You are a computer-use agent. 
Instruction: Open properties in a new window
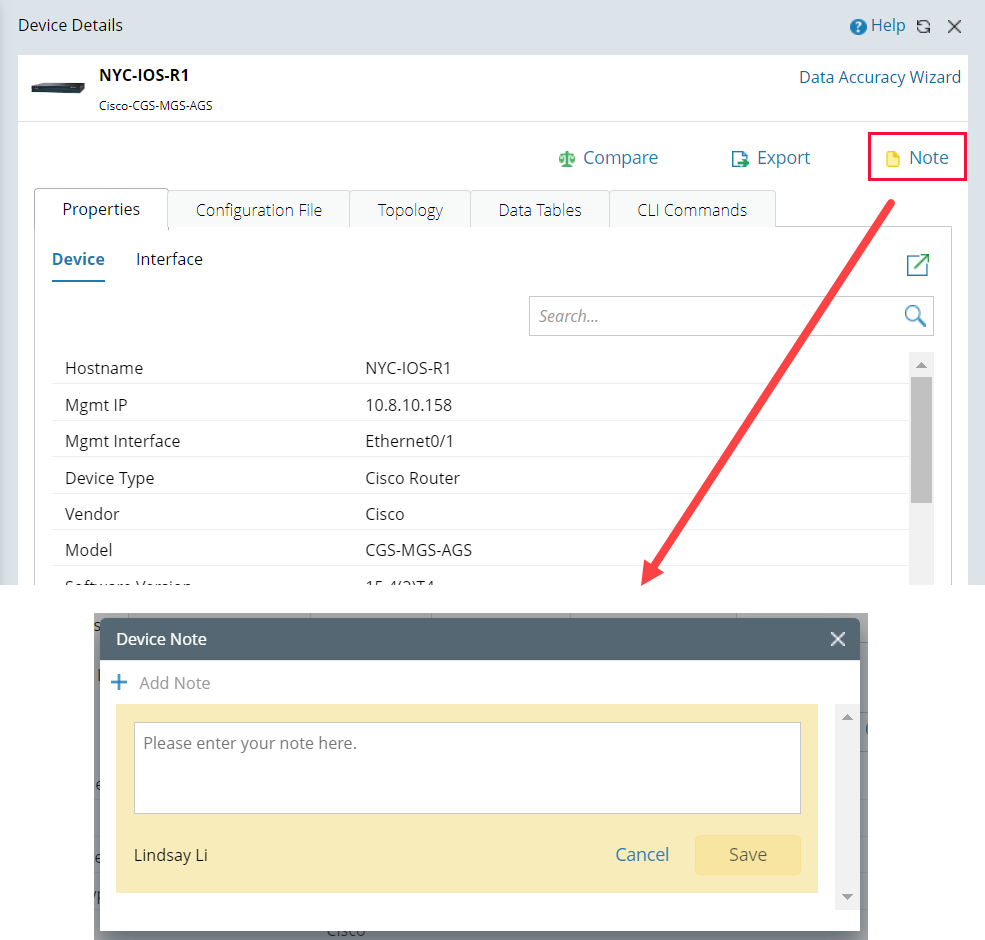(917, 264)
